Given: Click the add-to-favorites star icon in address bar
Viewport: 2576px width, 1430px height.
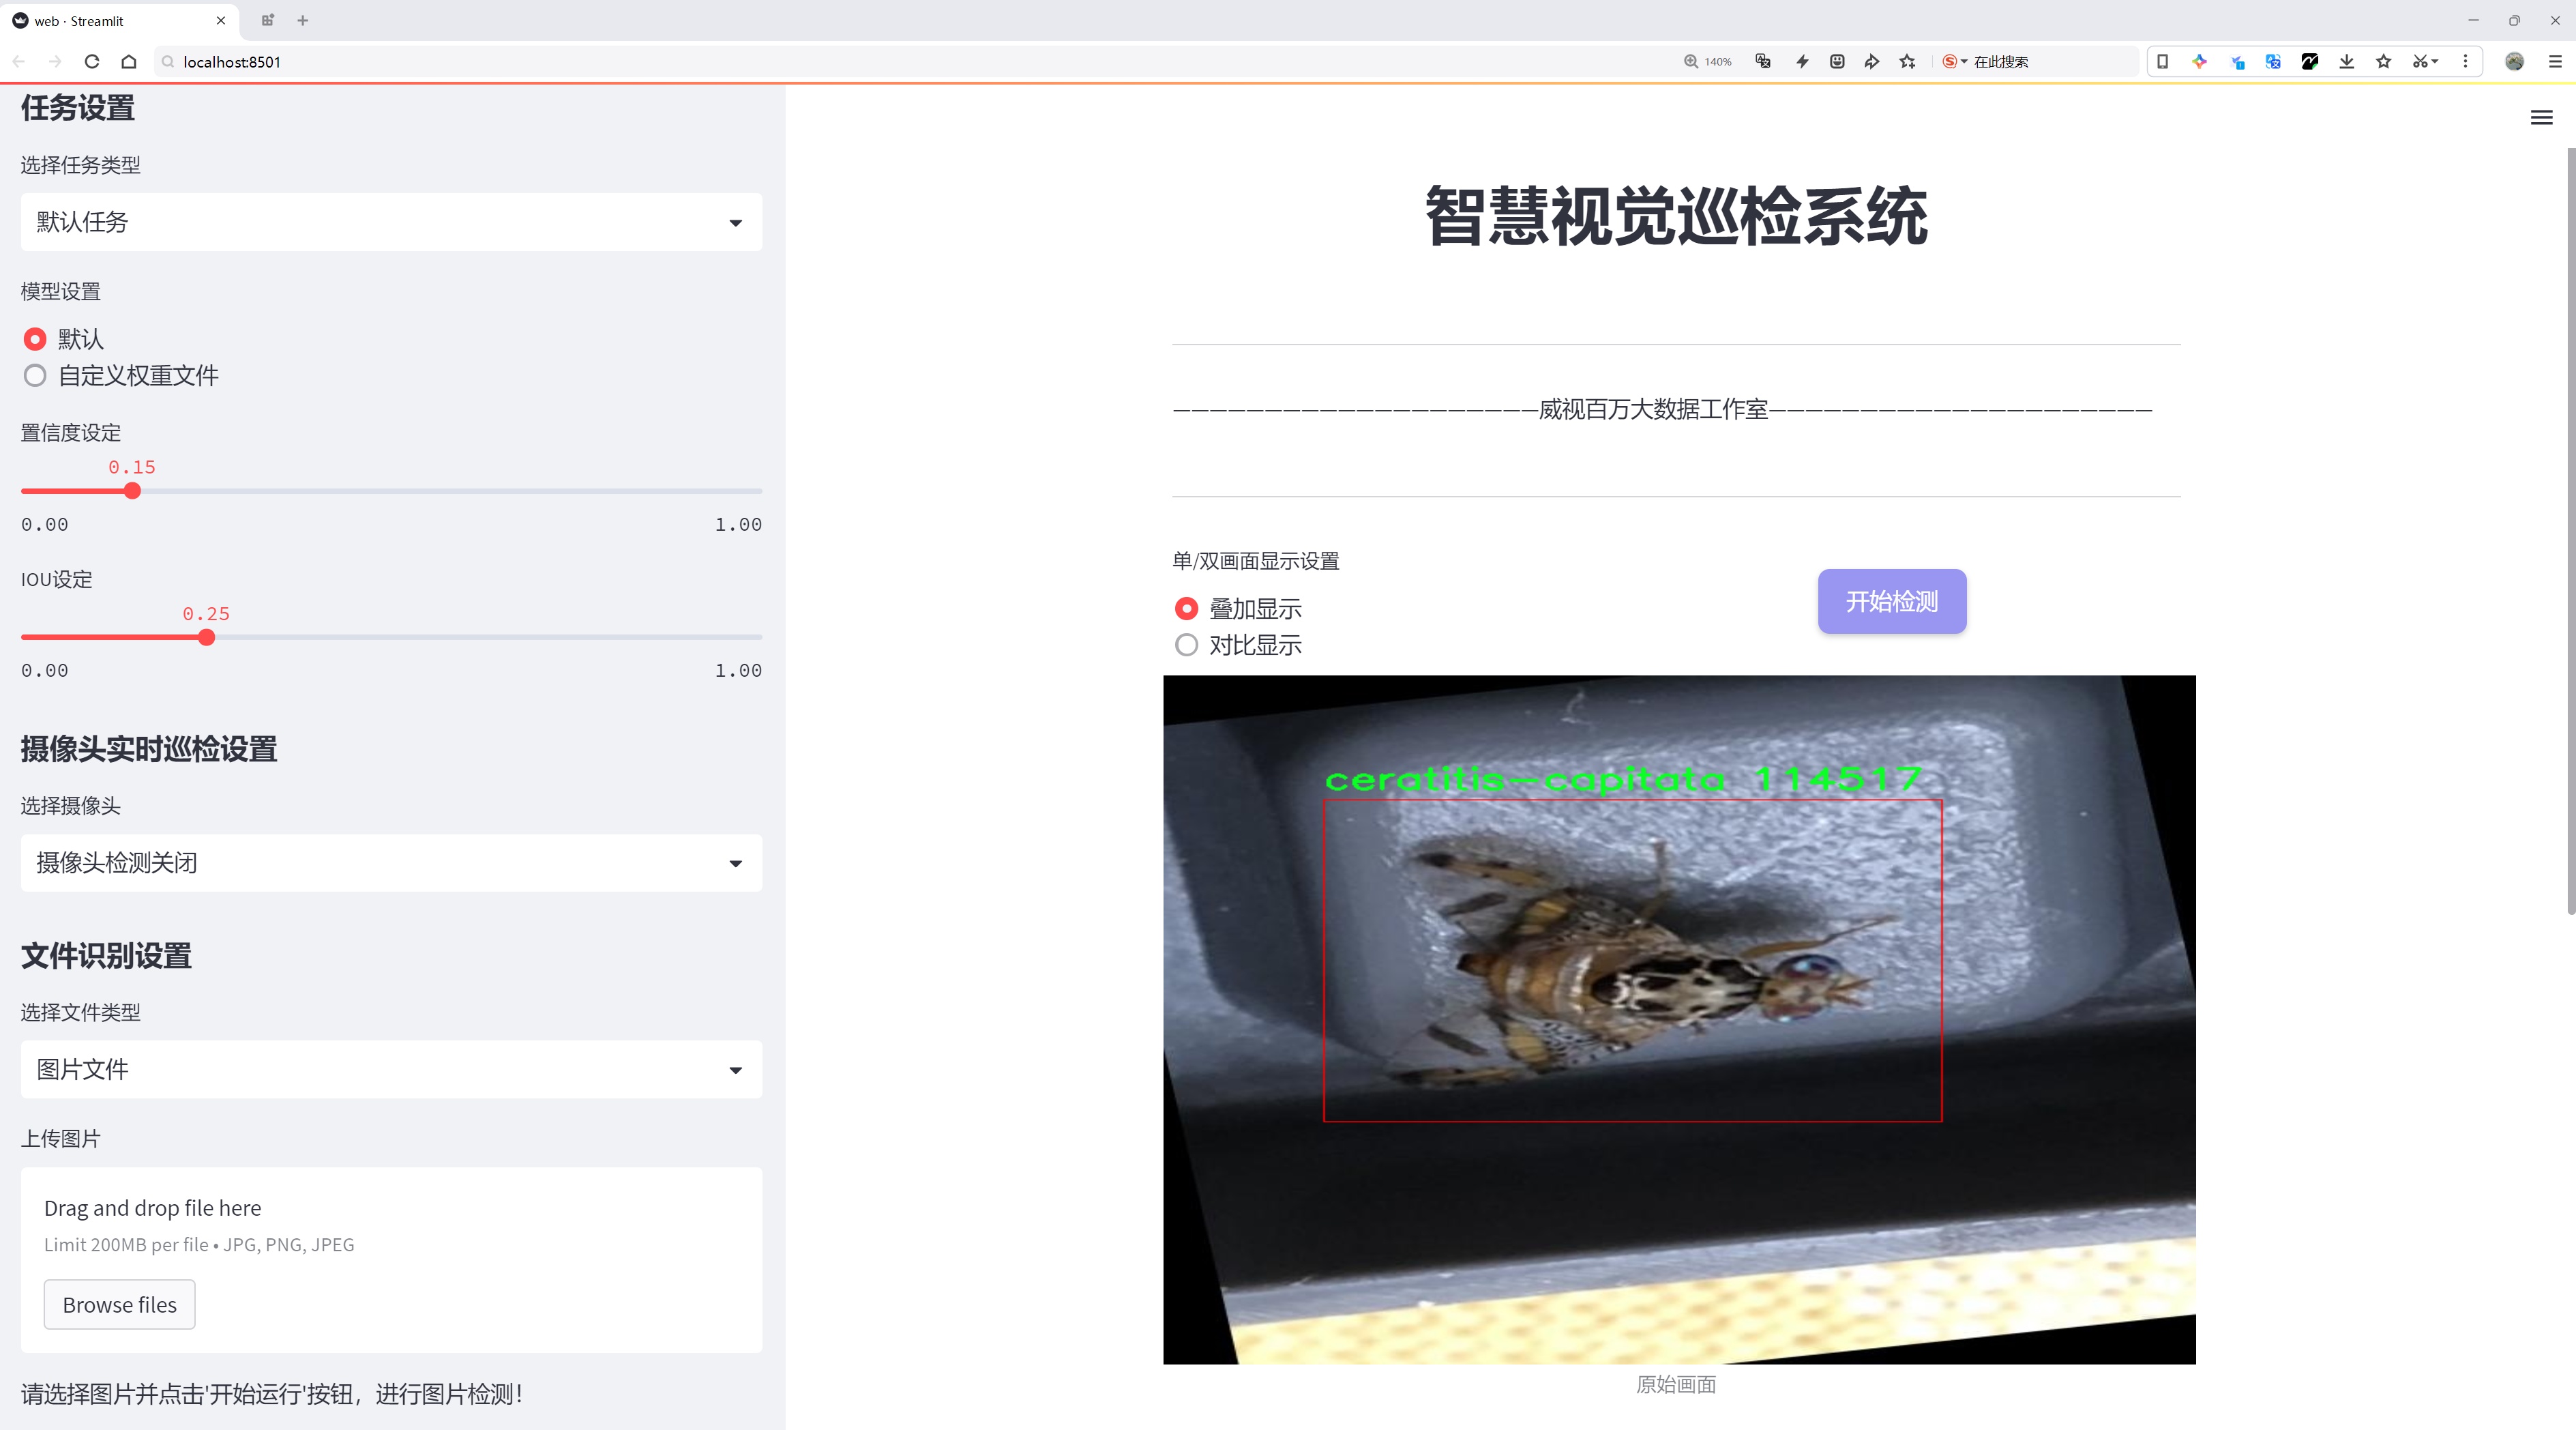Looking at the screenshot, I should point(1907,62).
